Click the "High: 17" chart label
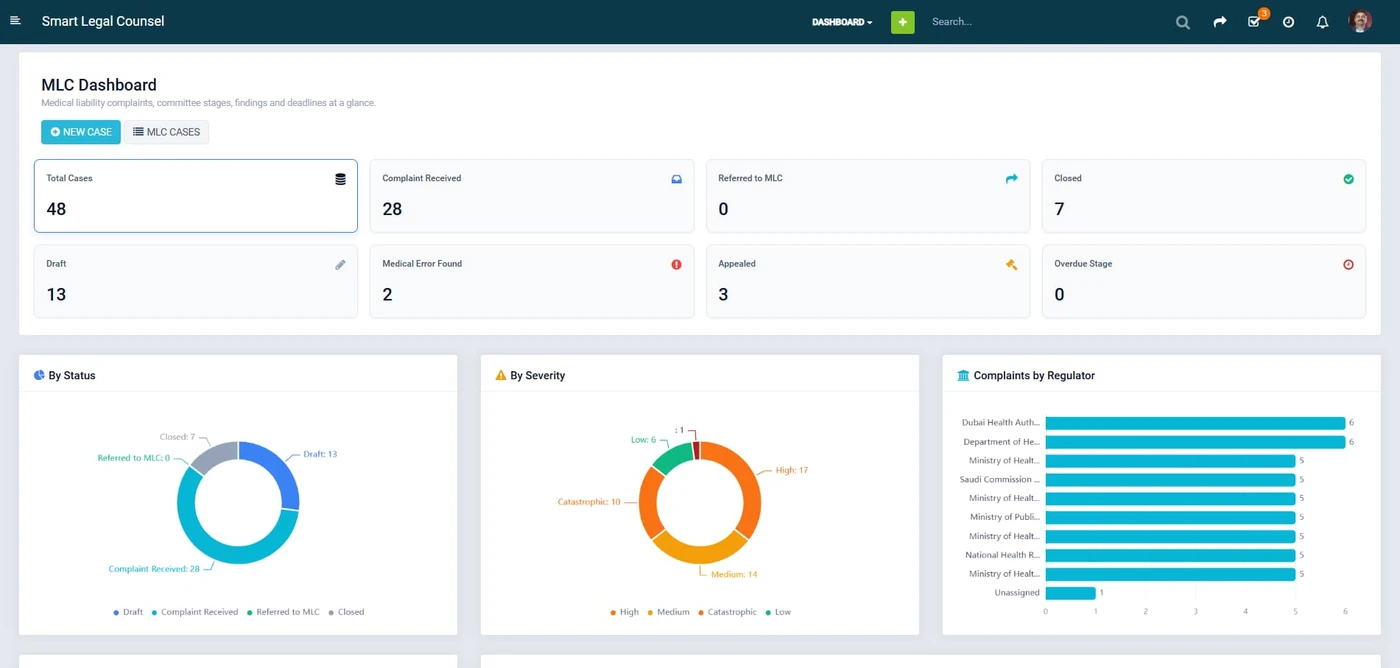1400x668 pixels. click(792, 470)
